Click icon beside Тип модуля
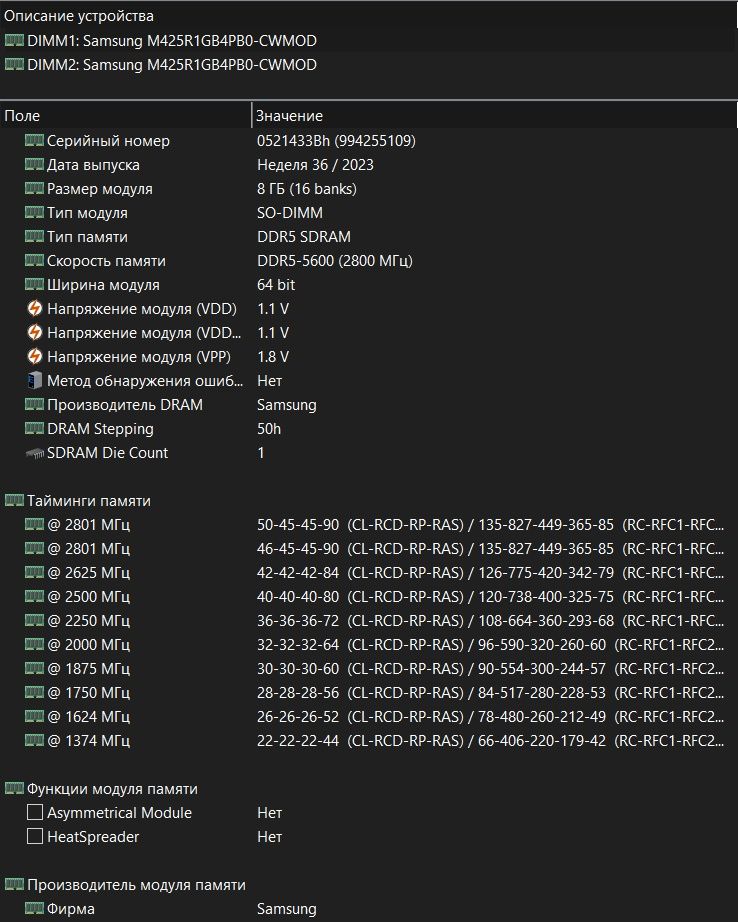 pyautogui.click(x=34, y=212)
